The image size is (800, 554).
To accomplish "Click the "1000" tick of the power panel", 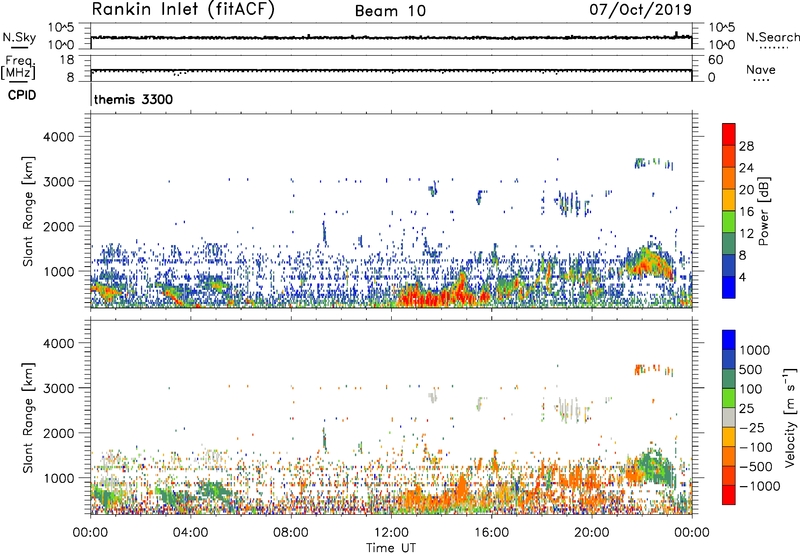I will click(x=59, y=271).
